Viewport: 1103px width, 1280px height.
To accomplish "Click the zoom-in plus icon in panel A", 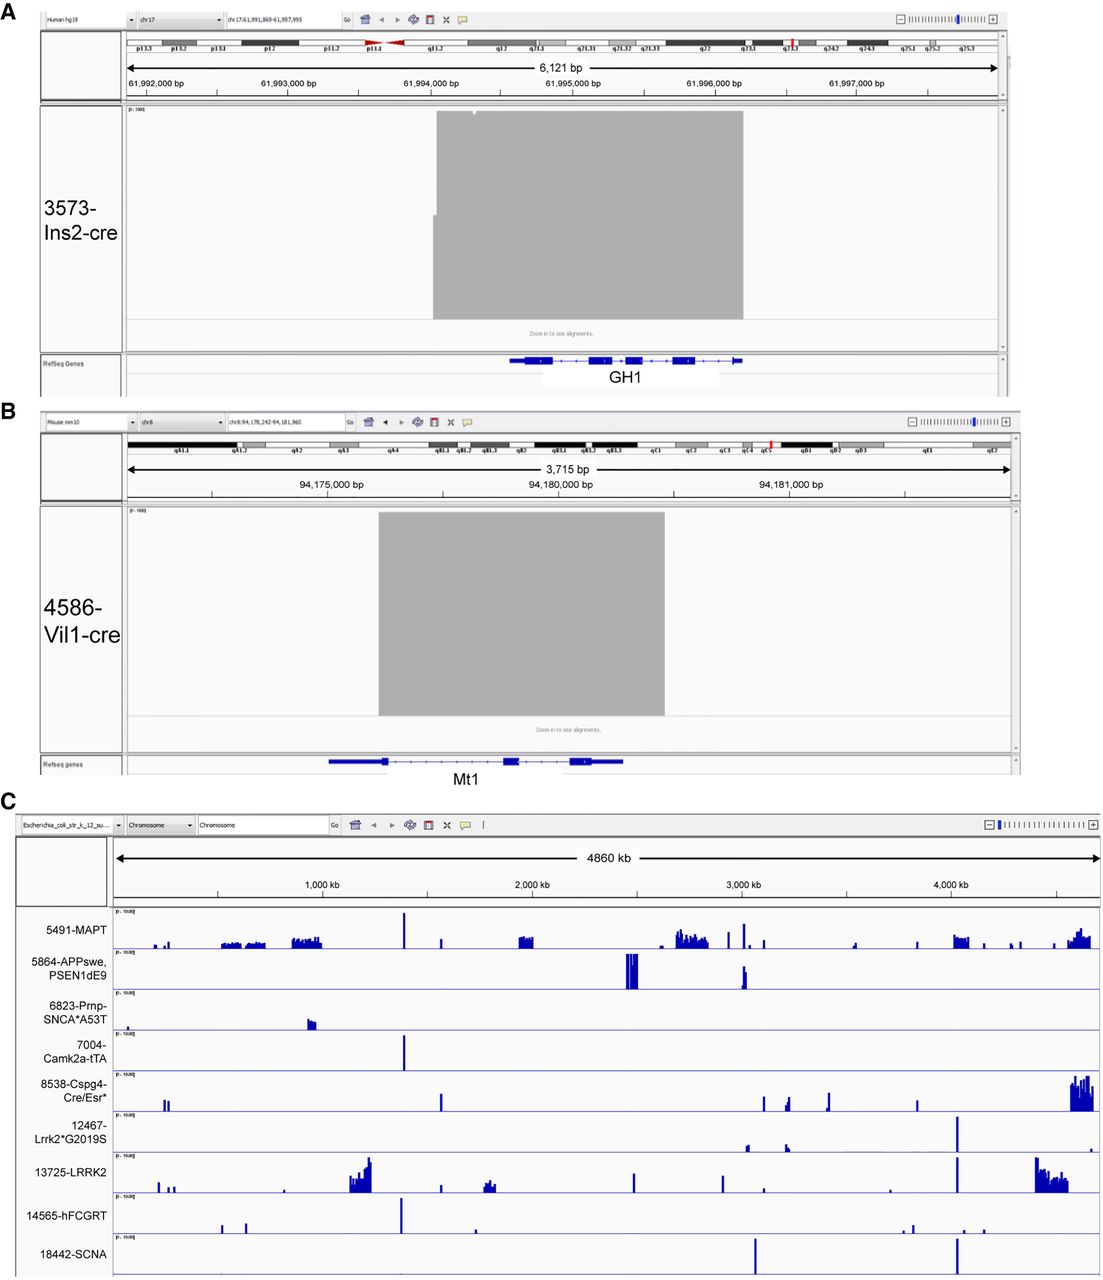I will pos(992,19).
